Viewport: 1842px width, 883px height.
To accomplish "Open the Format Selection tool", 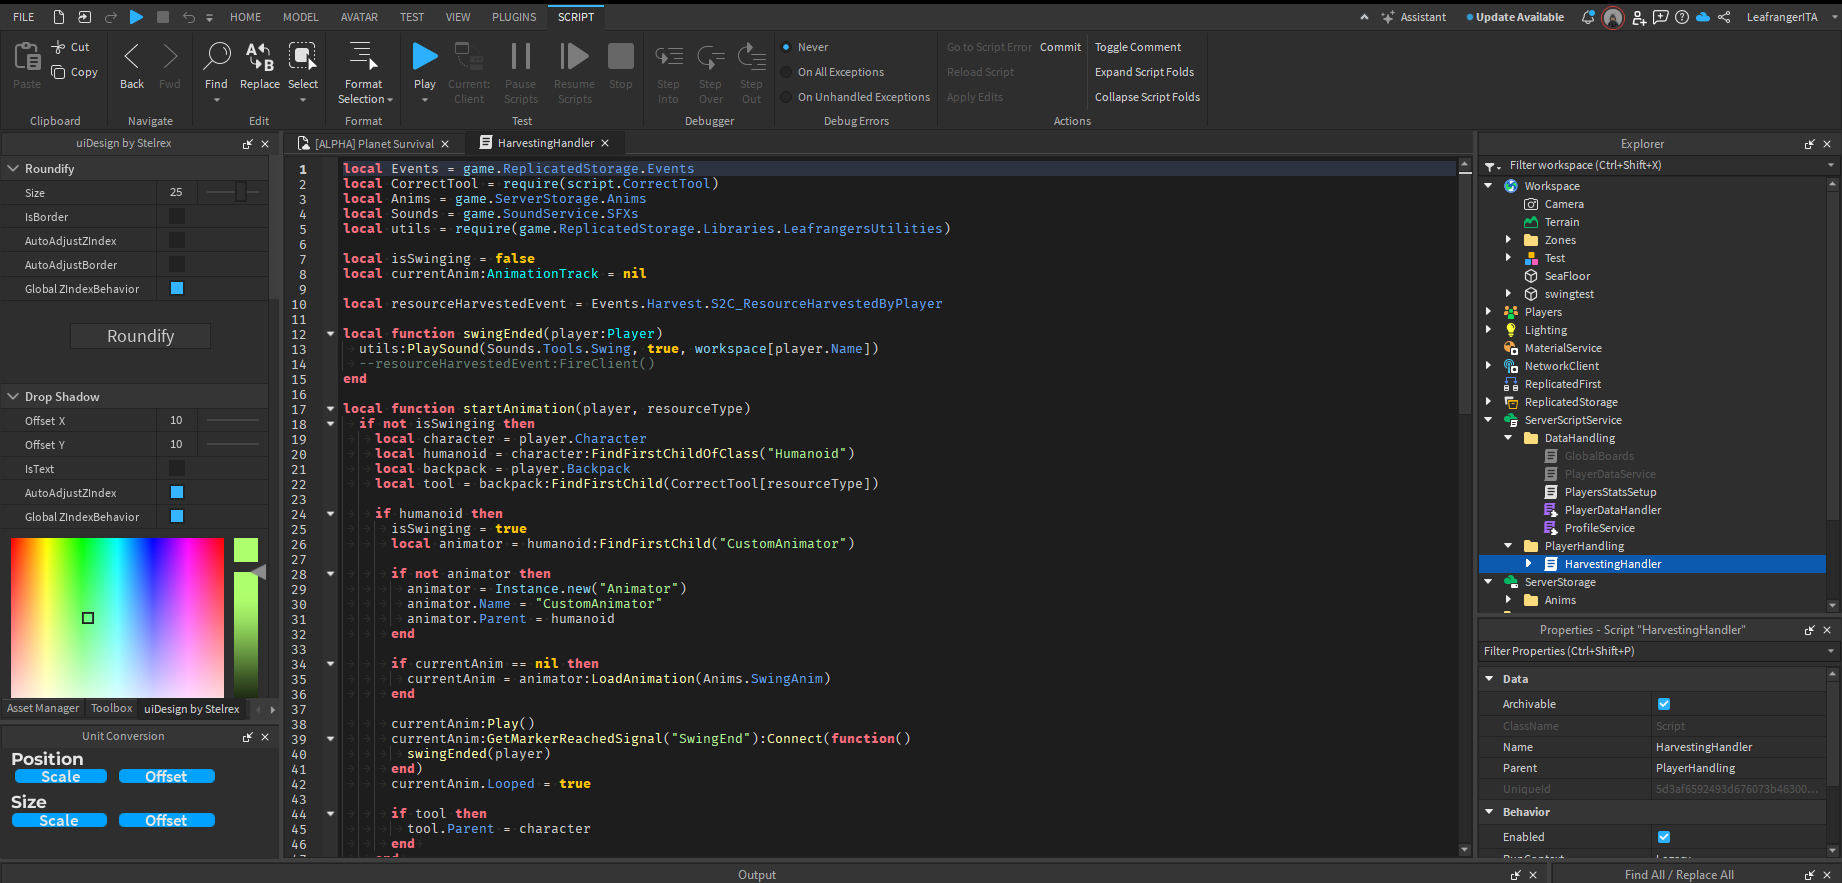I will (x=363, y=56).
